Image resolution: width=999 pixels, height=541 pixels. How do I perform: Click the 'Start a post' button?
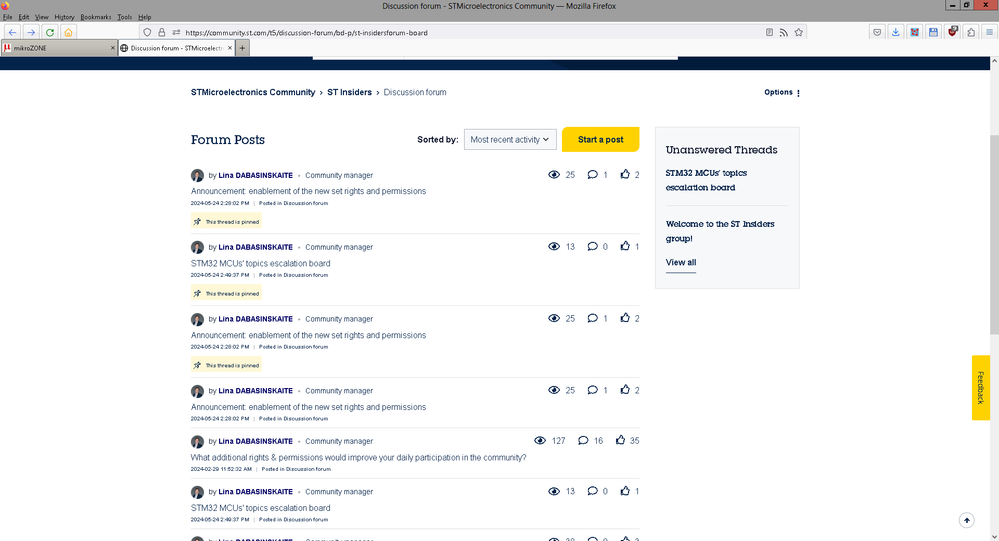[600, 140]
